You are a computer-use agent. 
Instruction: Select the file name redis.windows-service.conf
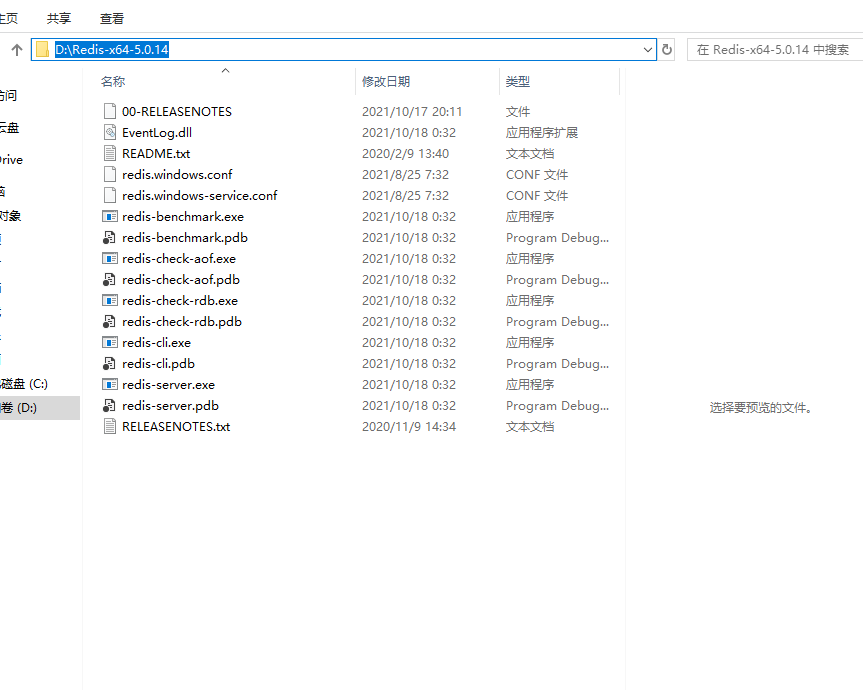[200, 195]
